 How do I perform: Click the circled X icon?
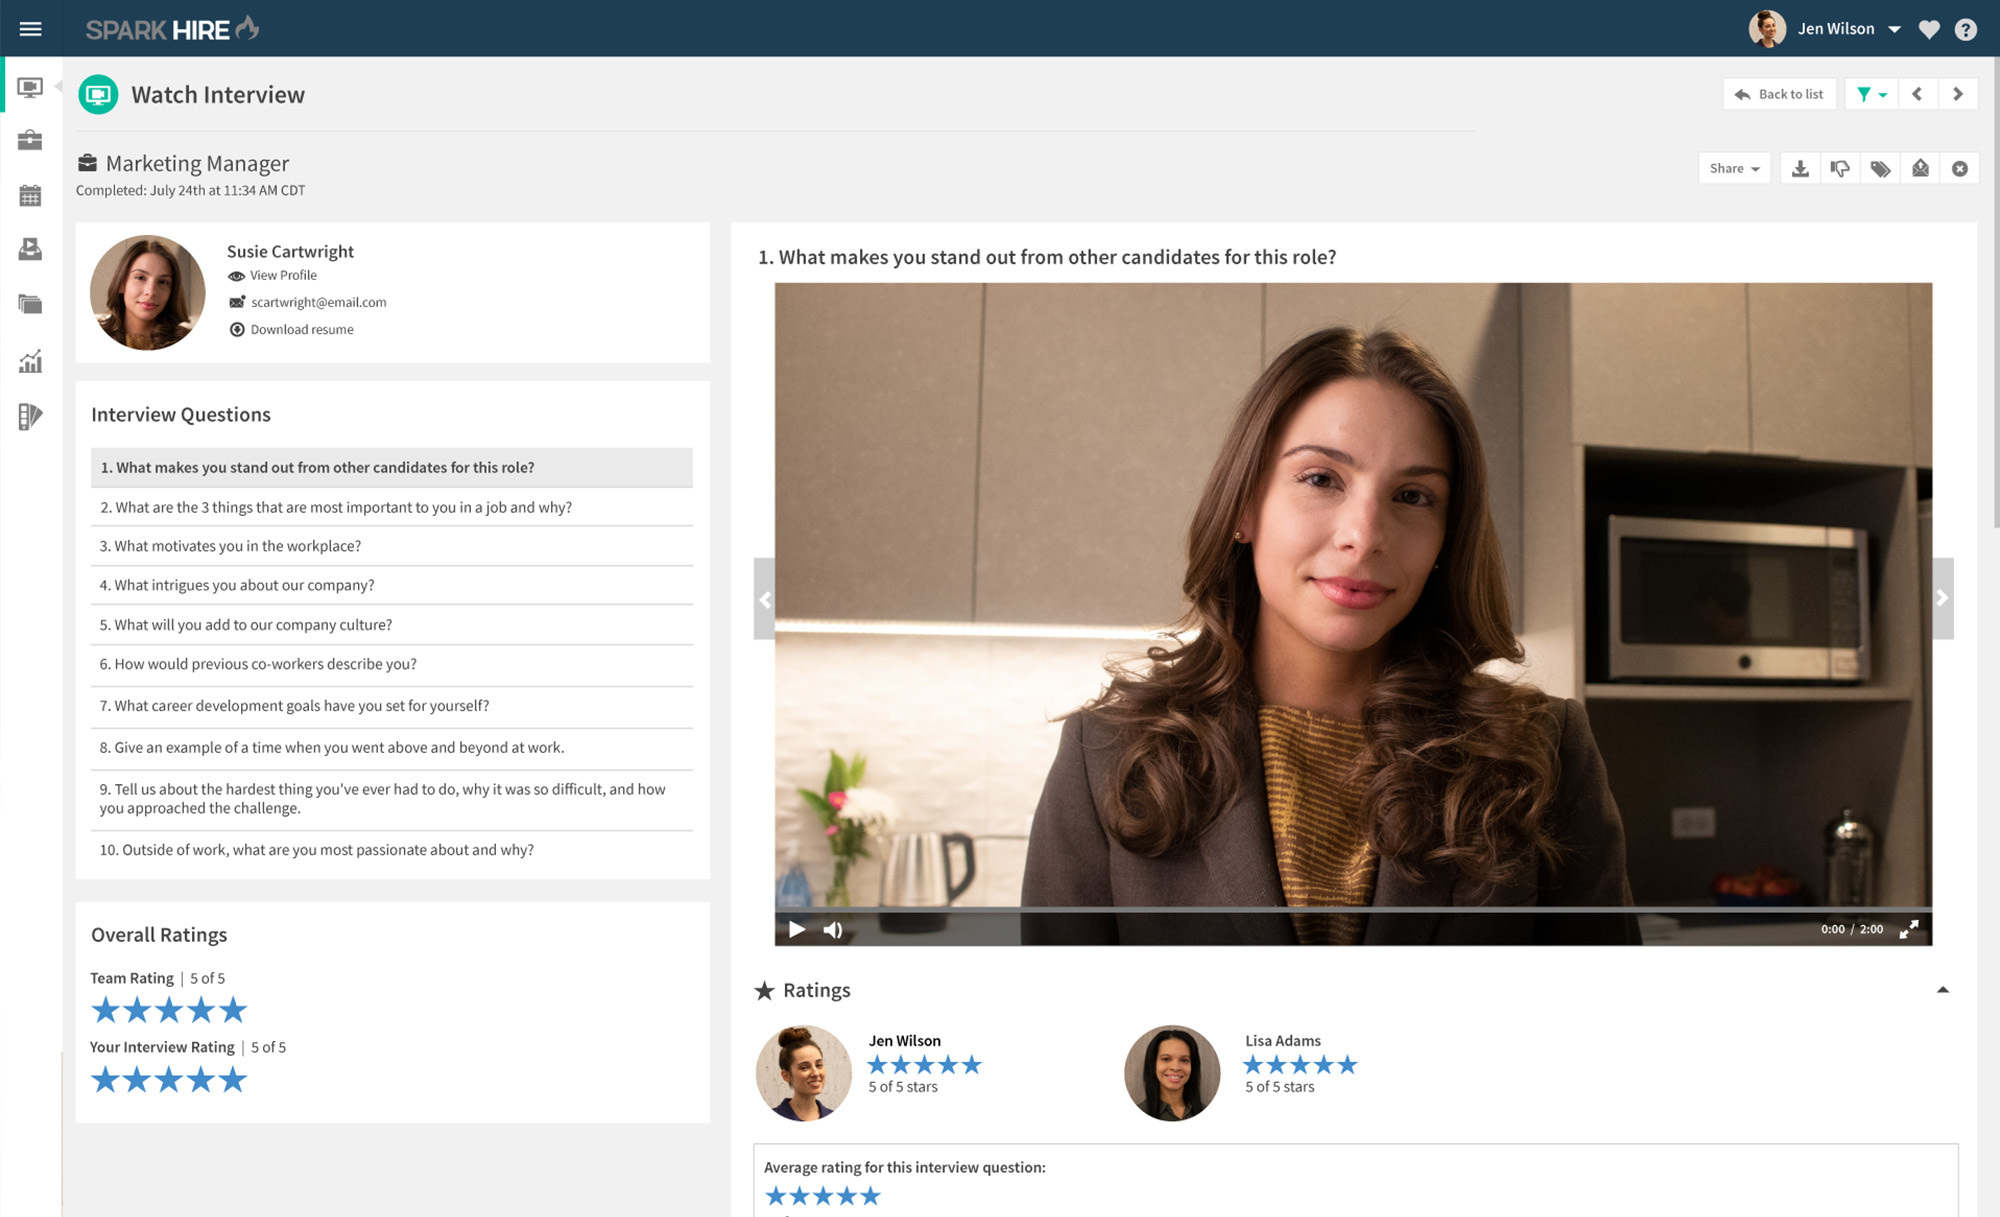coord(1960,168)
